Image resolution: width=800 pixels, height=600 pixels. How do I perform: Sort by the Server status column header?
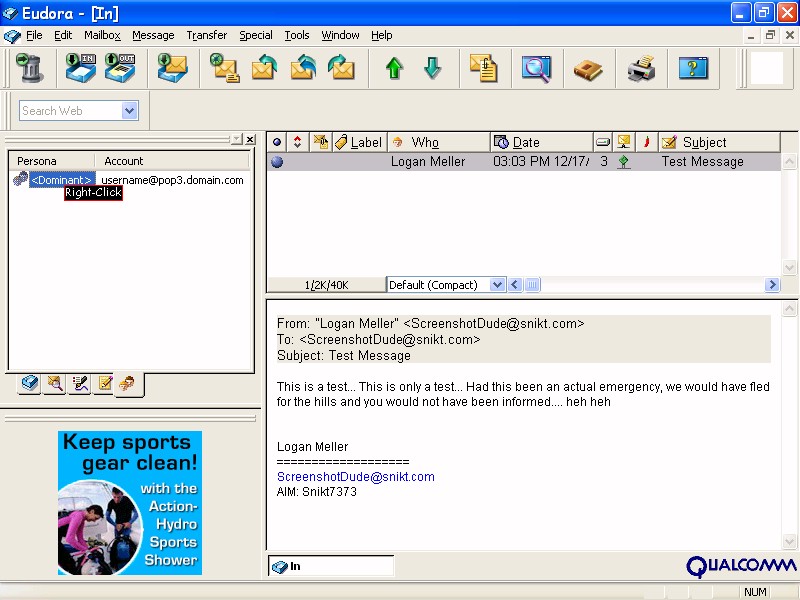pyautogui.click(x=623, y=142)
